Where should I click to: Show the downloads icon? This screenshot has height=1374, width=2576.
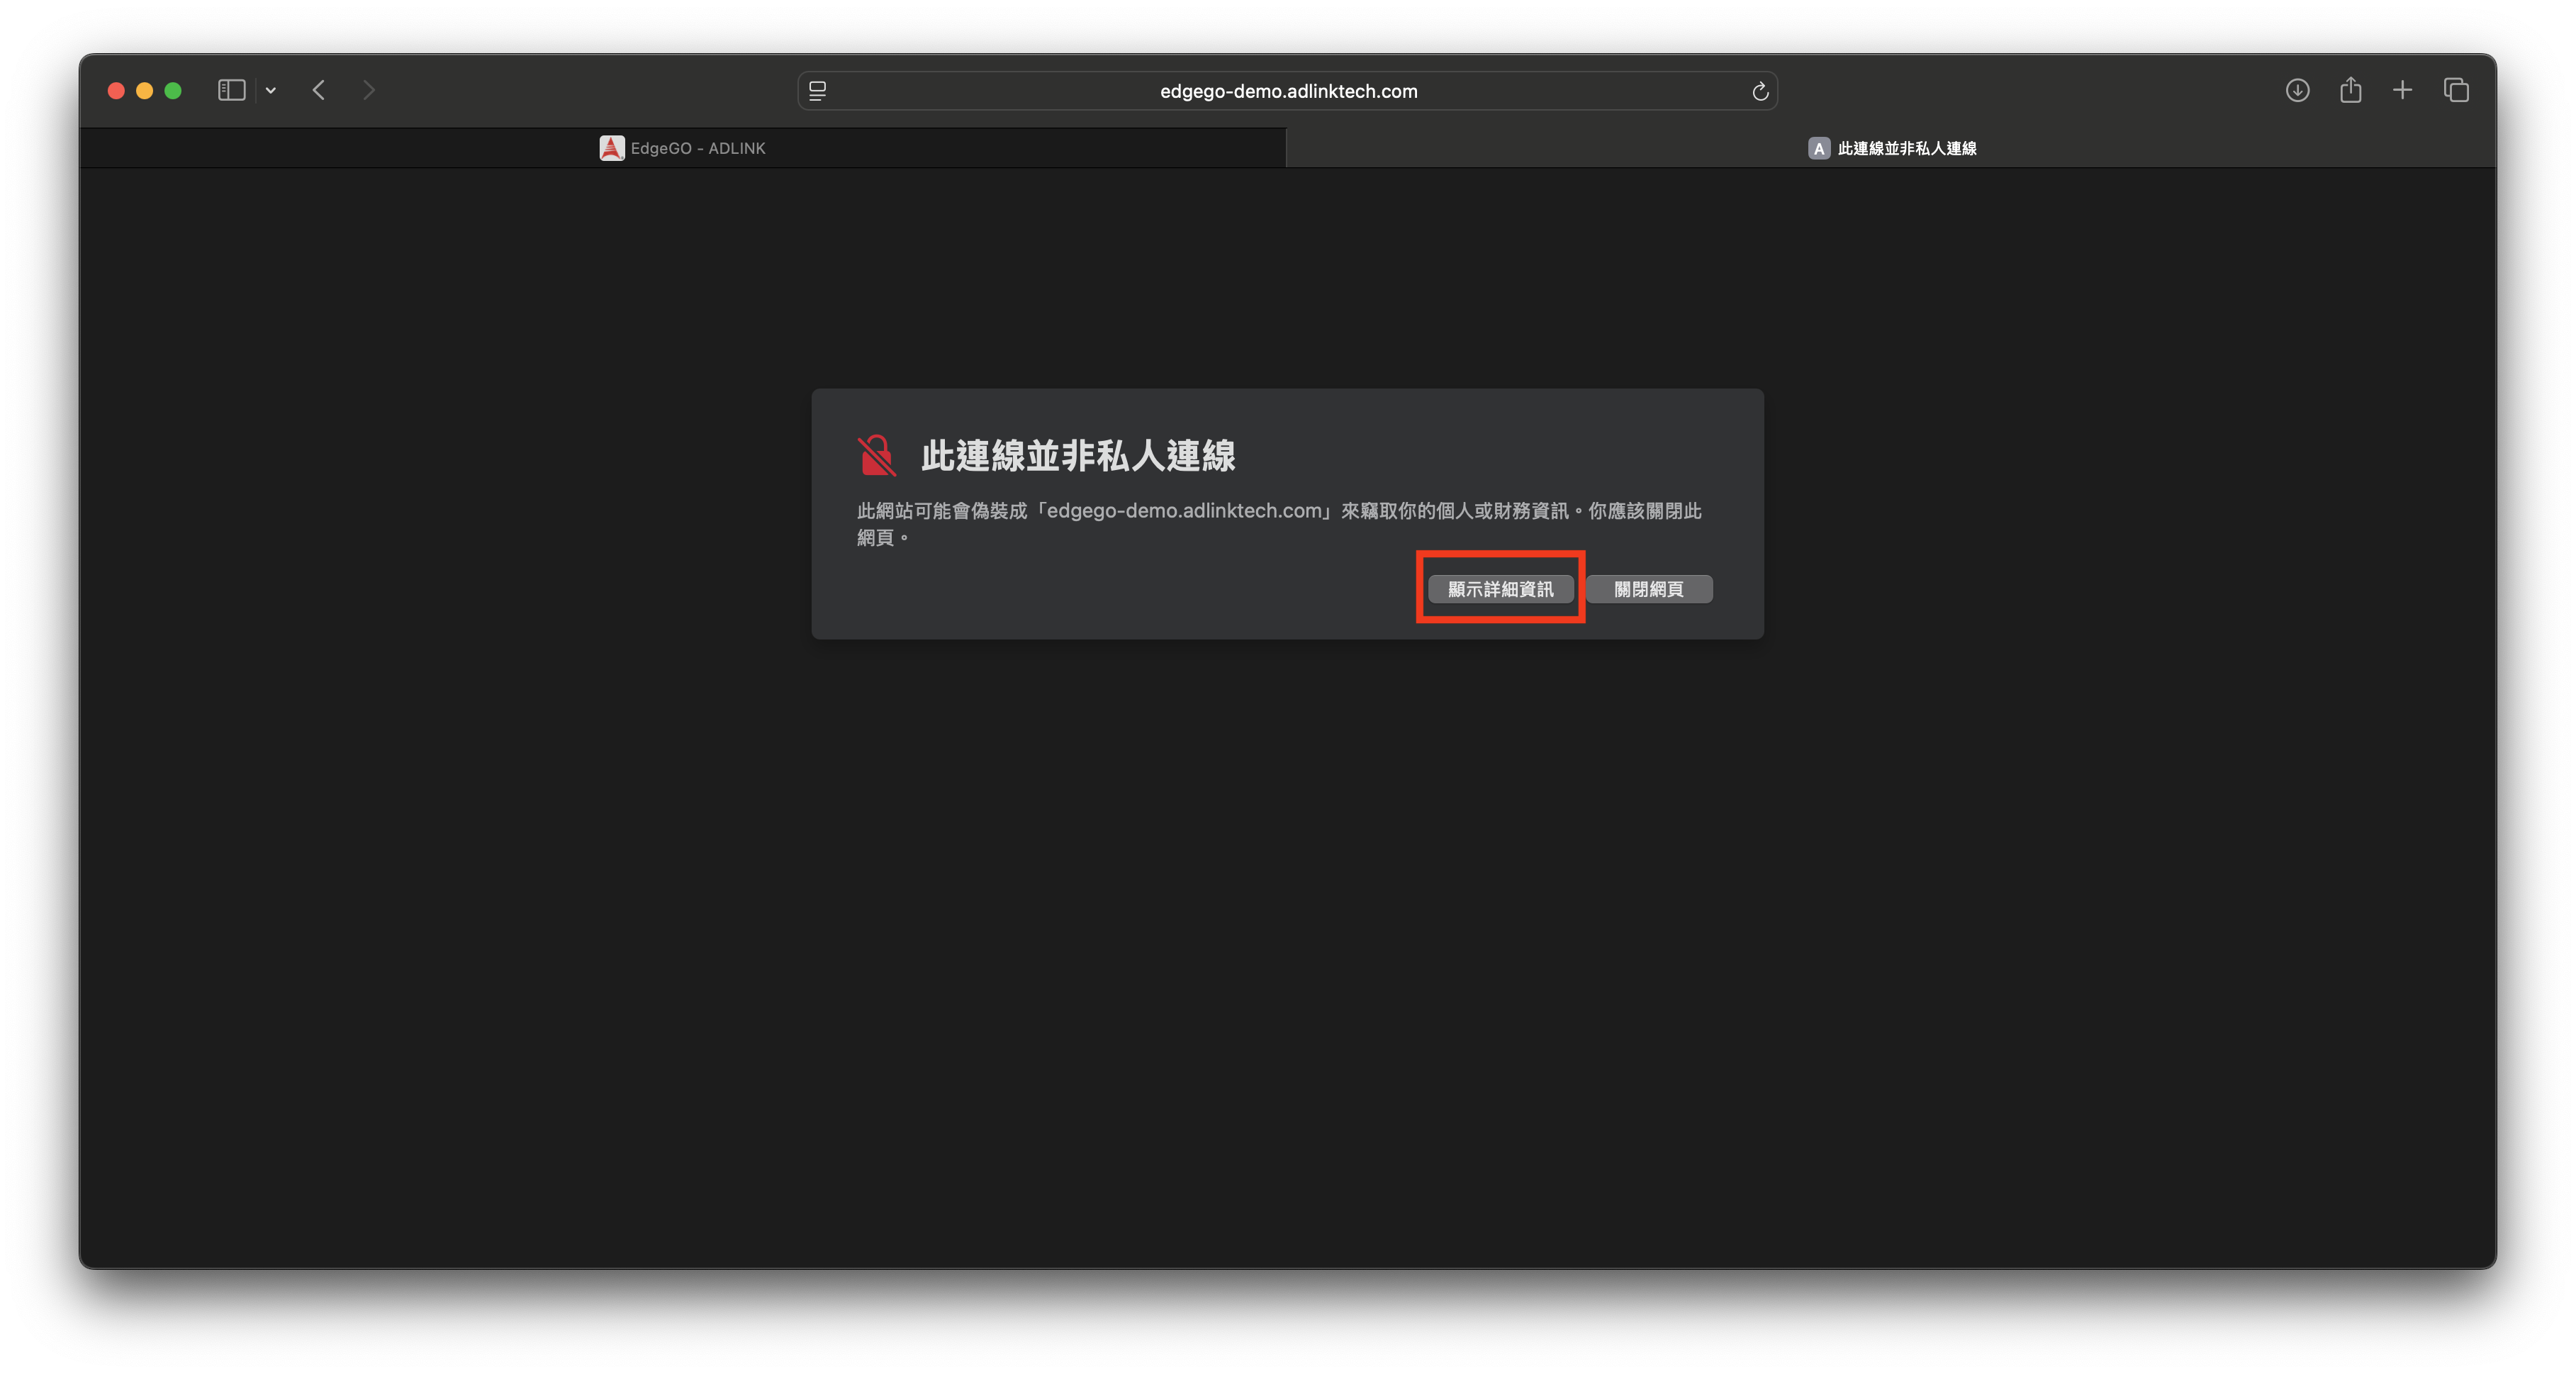click(2297, 91)
